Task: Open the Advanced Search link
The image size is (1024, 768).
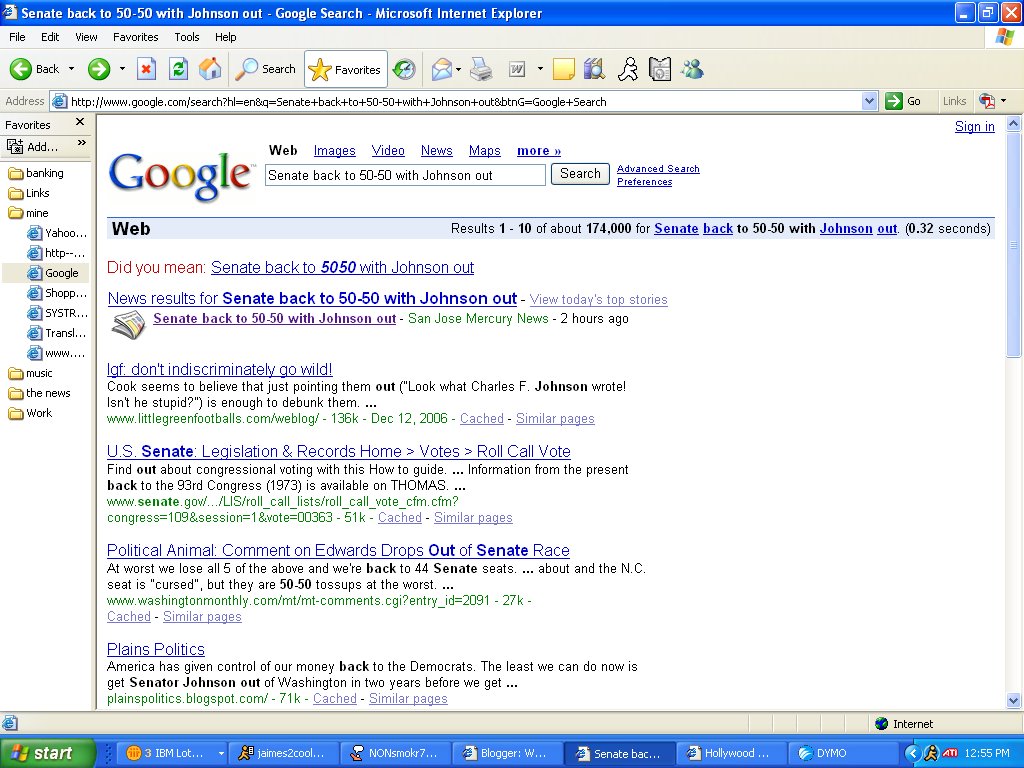Action: [x=658, y=168]
